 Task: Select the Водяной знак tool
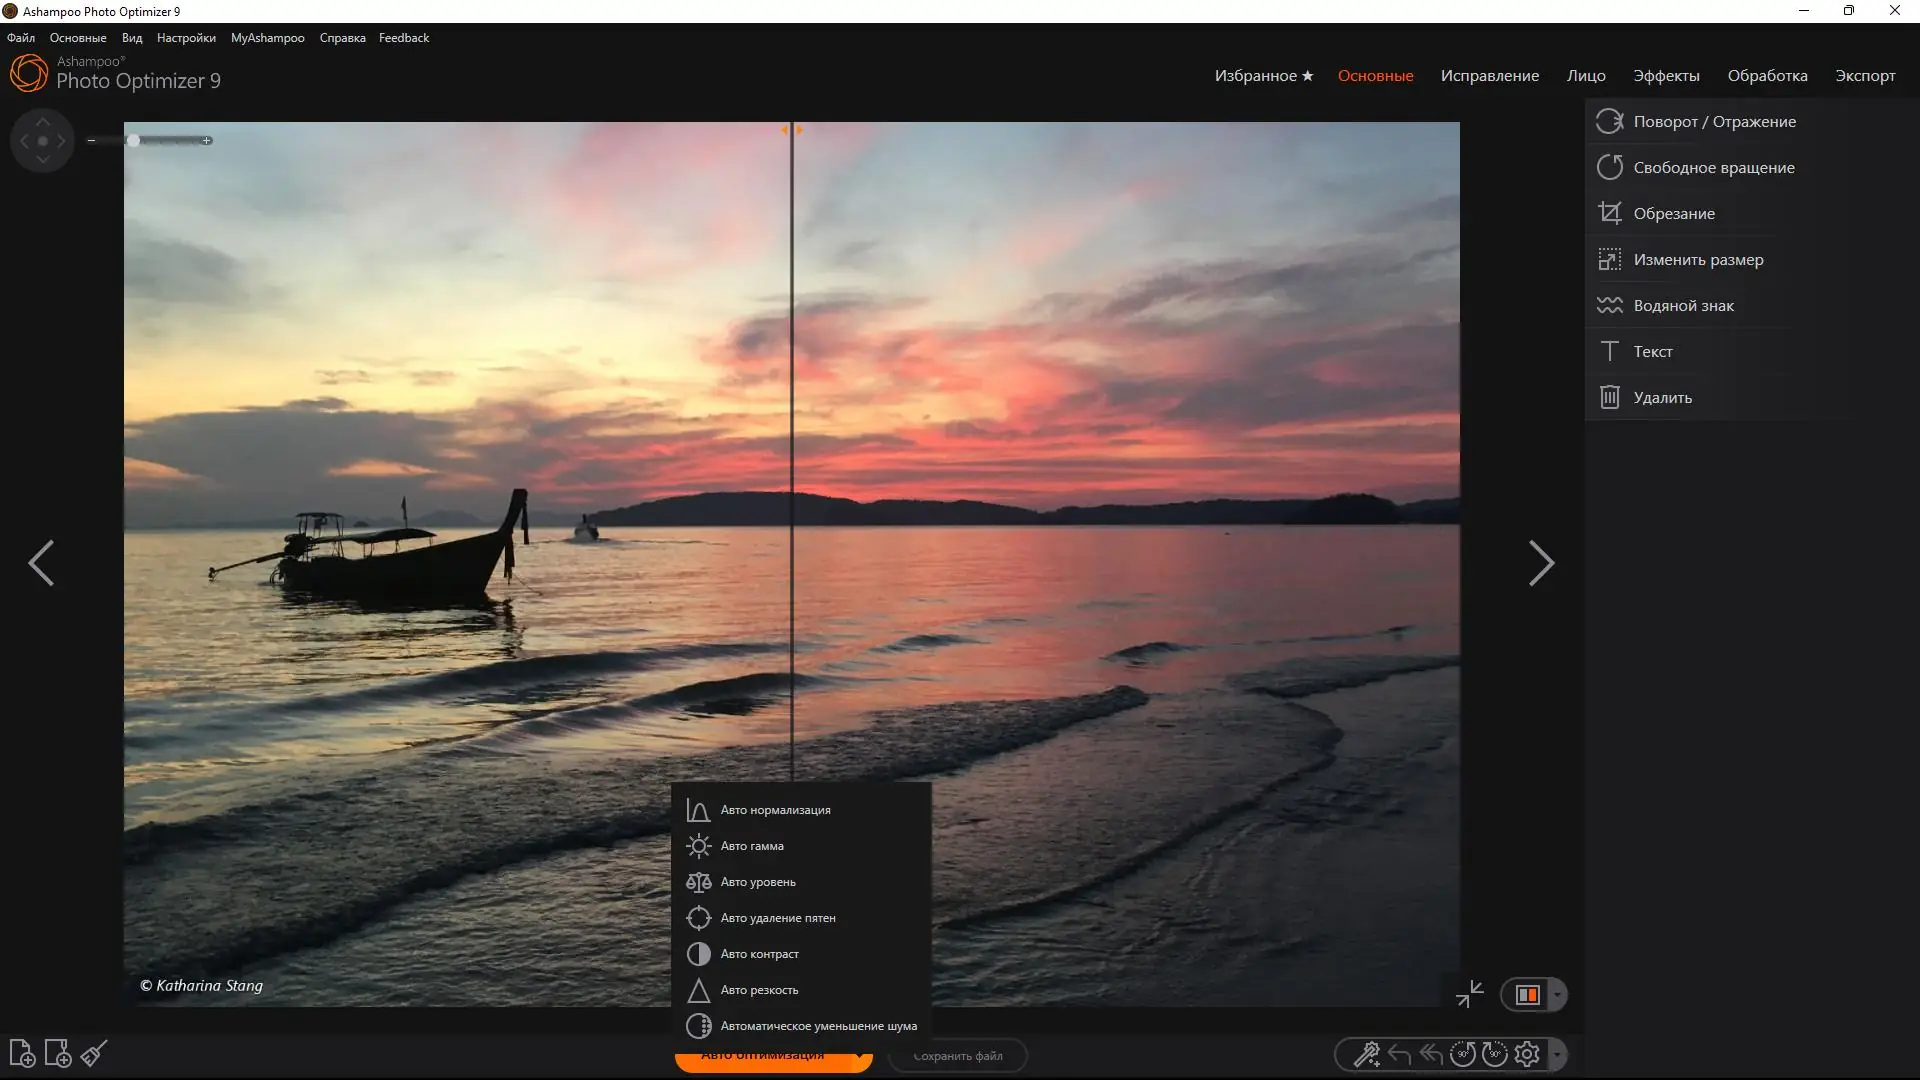[x=1683, y=305]
